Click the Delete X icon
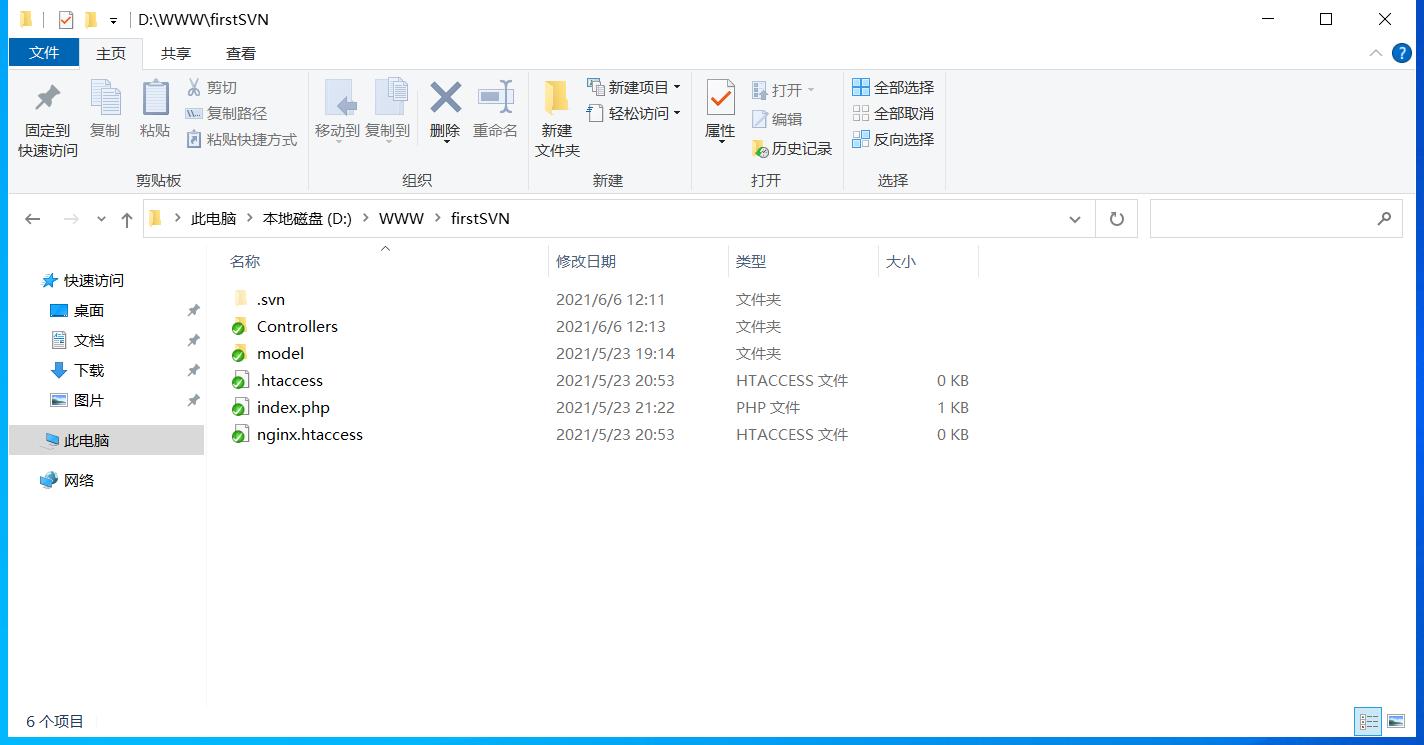This screenshot has width=1424, height=745. pos(445,98)
